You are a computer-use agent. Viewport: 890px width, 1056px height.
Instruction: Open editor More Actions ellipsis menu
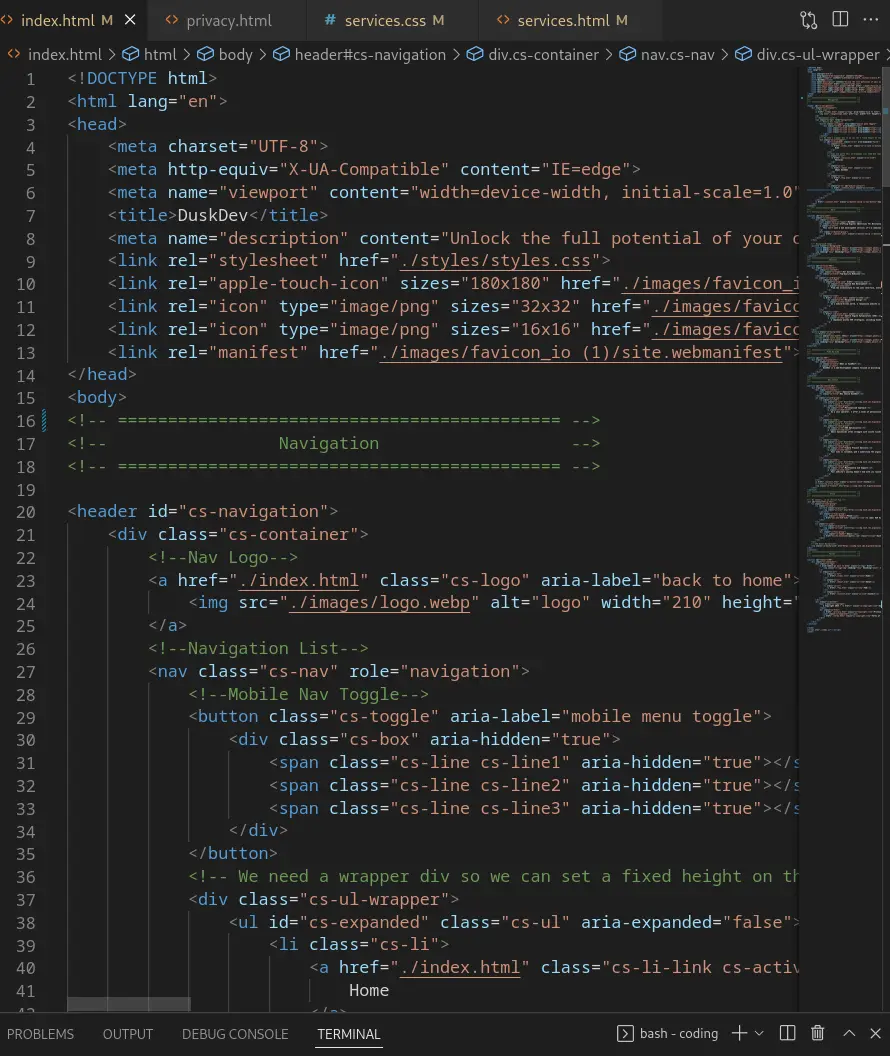click(870, 20)
